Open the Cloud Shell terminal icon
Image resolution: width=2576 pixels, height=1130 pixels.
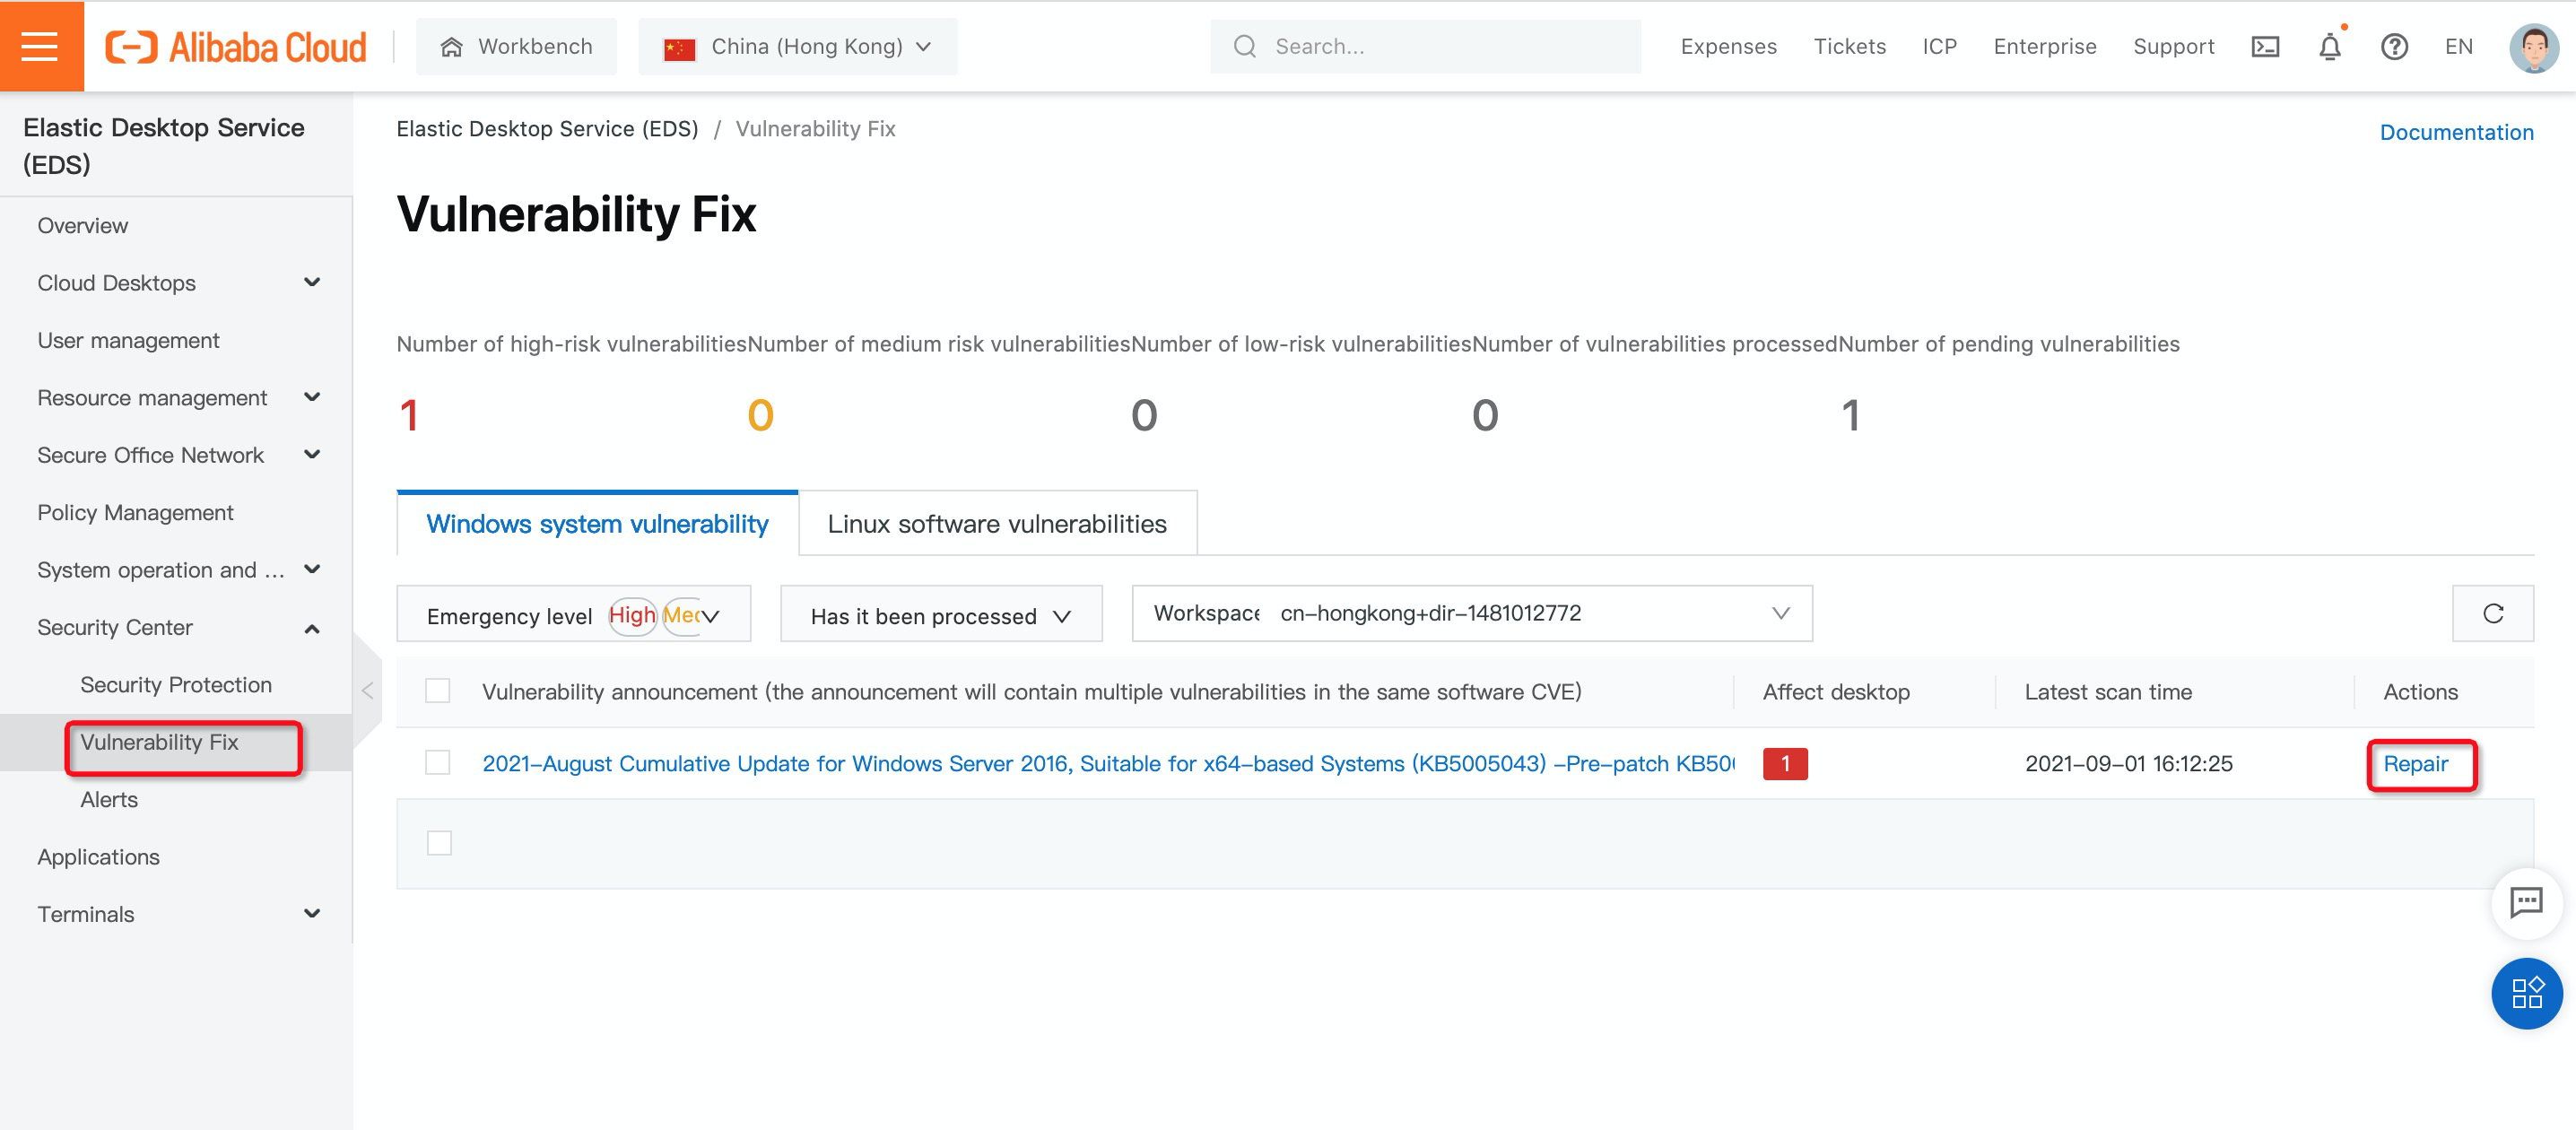[2265, 47]
